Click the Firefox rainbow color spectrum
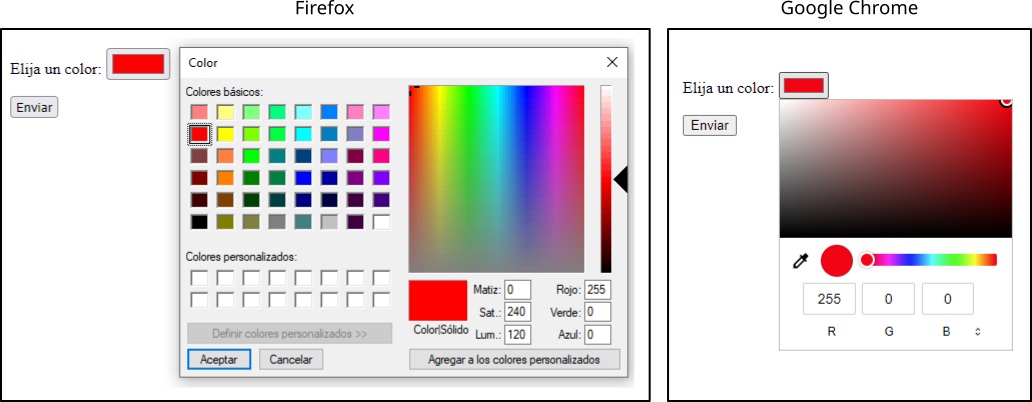The image size is (1032, 402). 496,179
